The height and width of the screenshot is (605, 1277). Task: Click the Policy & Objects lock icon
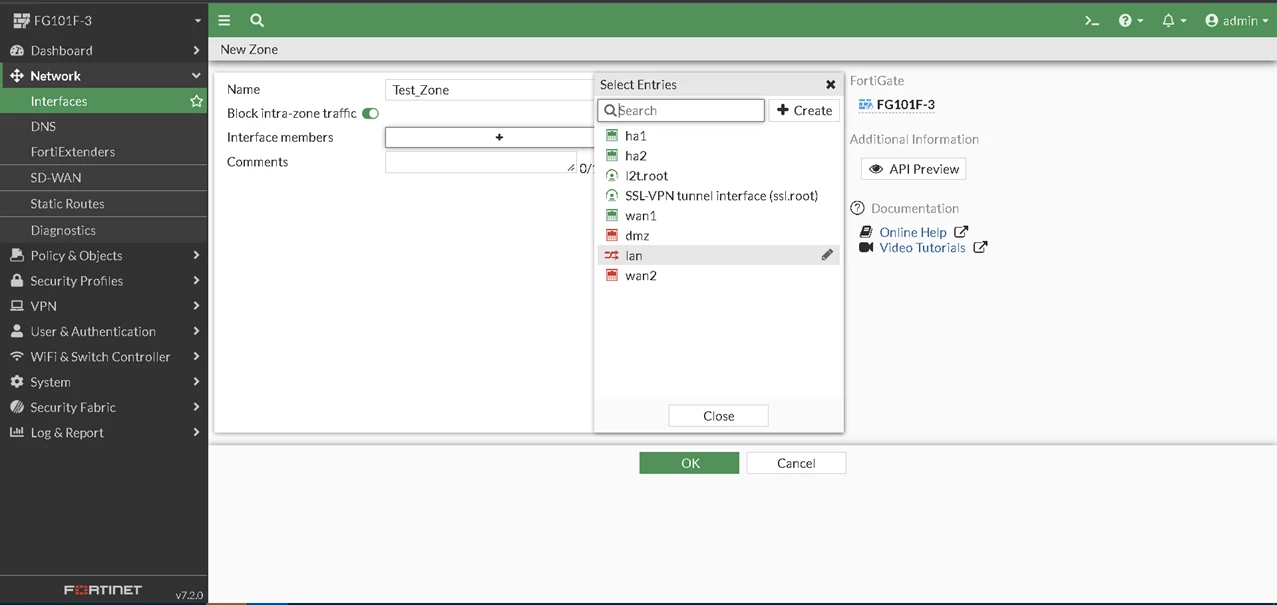tap(16, 256)
